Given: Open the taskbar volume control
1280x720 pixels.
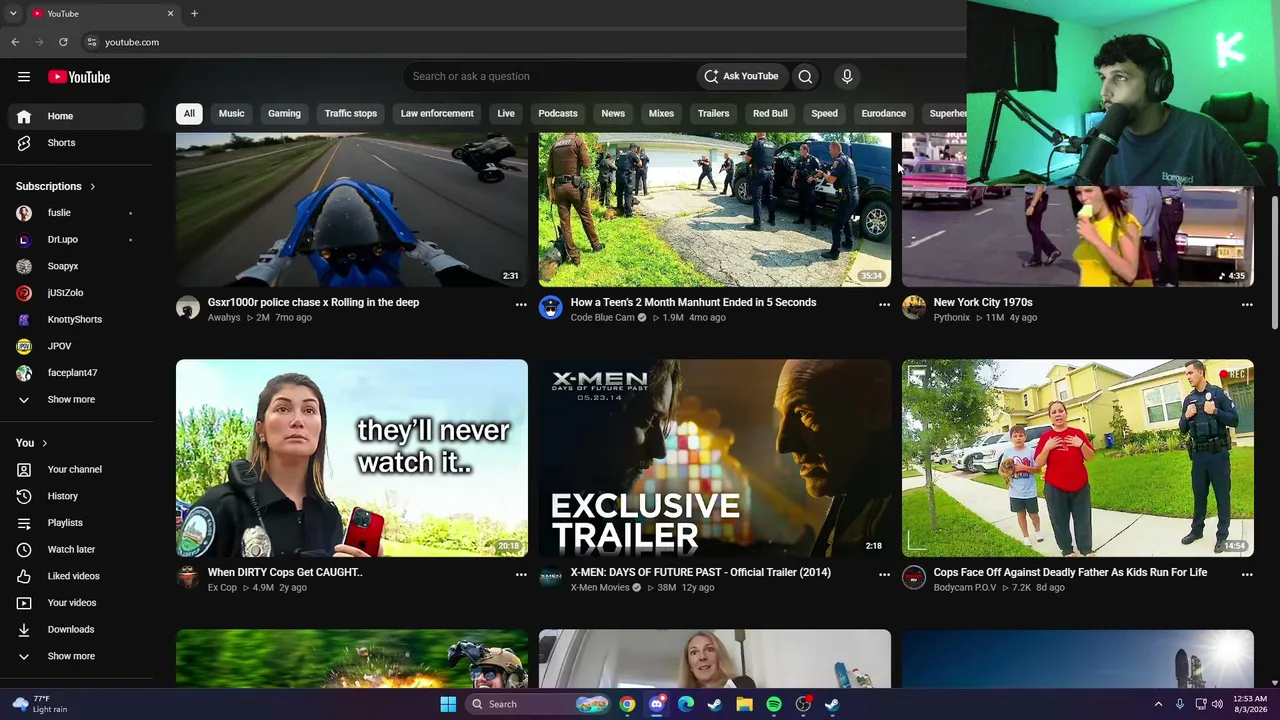Looking at the screenshot, I should (1217, 704).
